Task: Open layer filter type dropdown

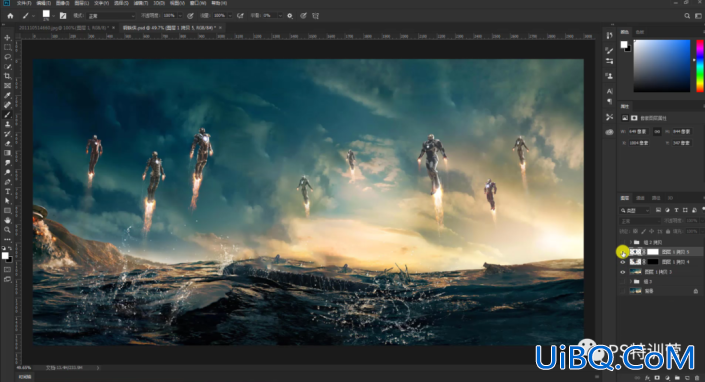Action: 635,210
